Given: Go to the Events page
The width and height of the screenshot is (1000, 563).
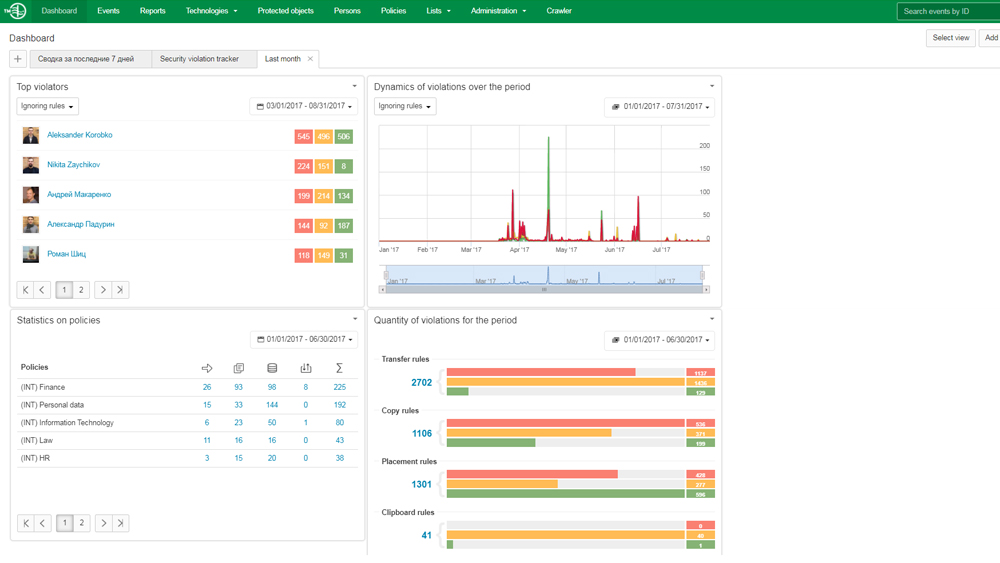Looking at the screenshot, I should [x=108, y=11].
